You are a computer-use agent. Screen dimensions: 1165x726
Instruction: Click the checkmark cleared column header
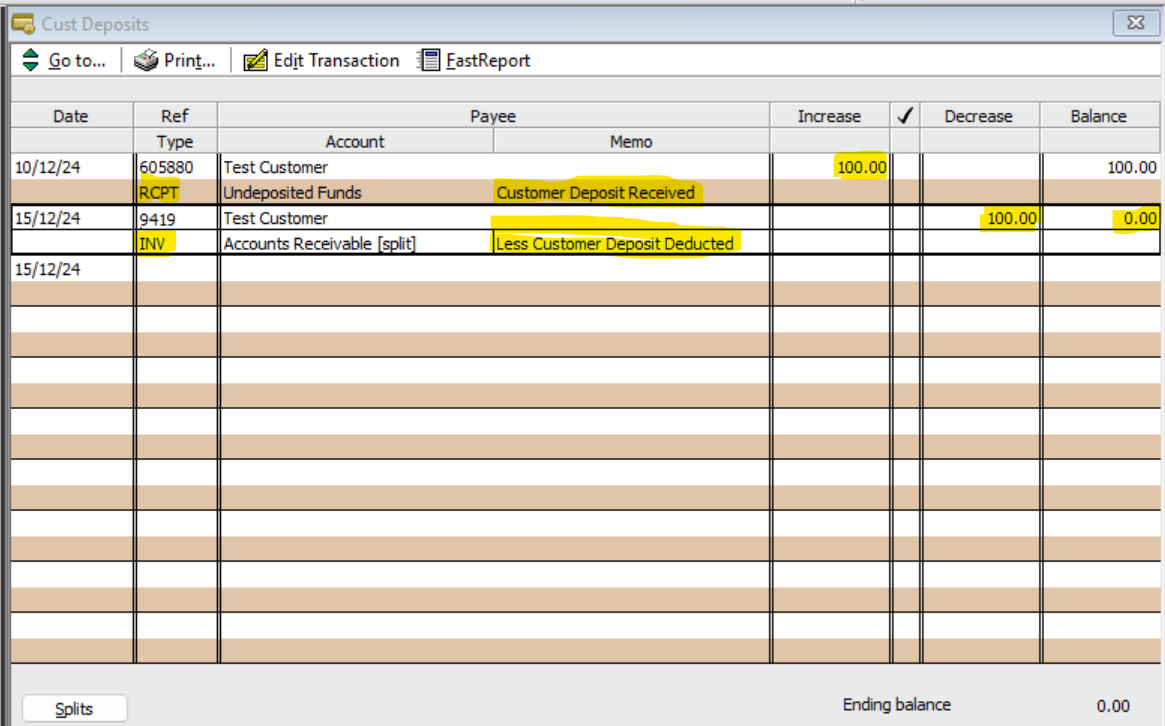pos(905,116)
